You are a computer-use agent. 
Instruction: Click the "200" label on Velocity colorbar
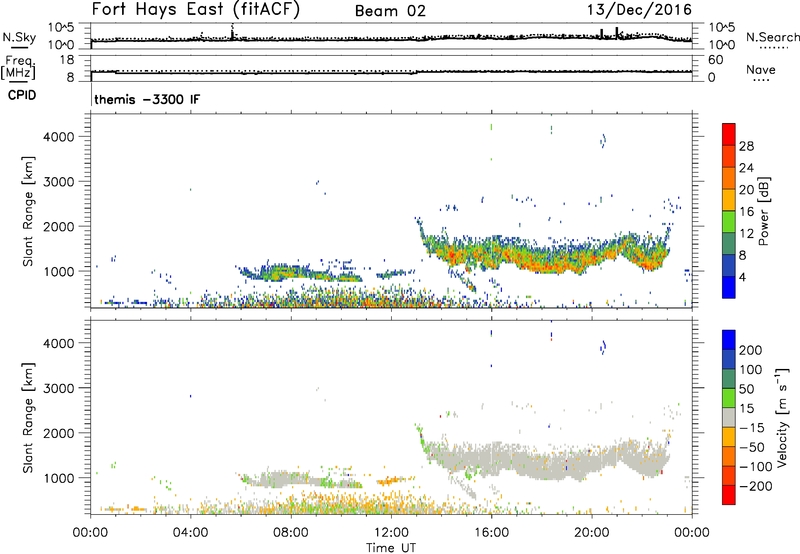pyautogui.click(x=751, y=350)
